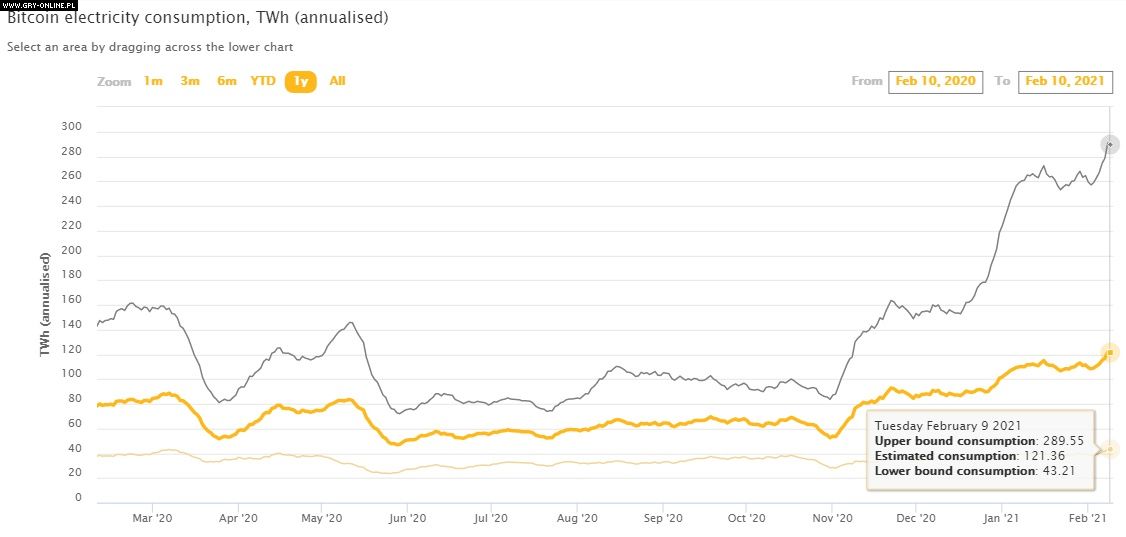Click the Nov '20 axis label

832,519
